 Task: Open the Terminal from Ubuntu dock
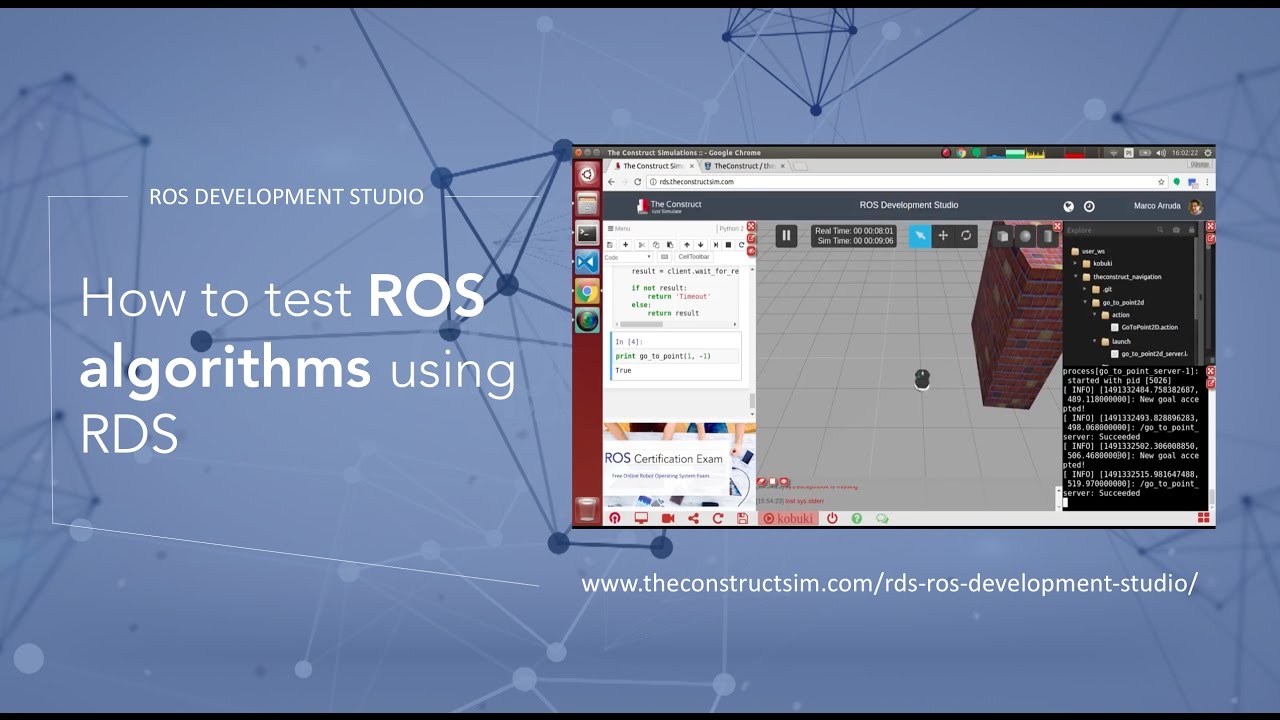coord(587,233)
